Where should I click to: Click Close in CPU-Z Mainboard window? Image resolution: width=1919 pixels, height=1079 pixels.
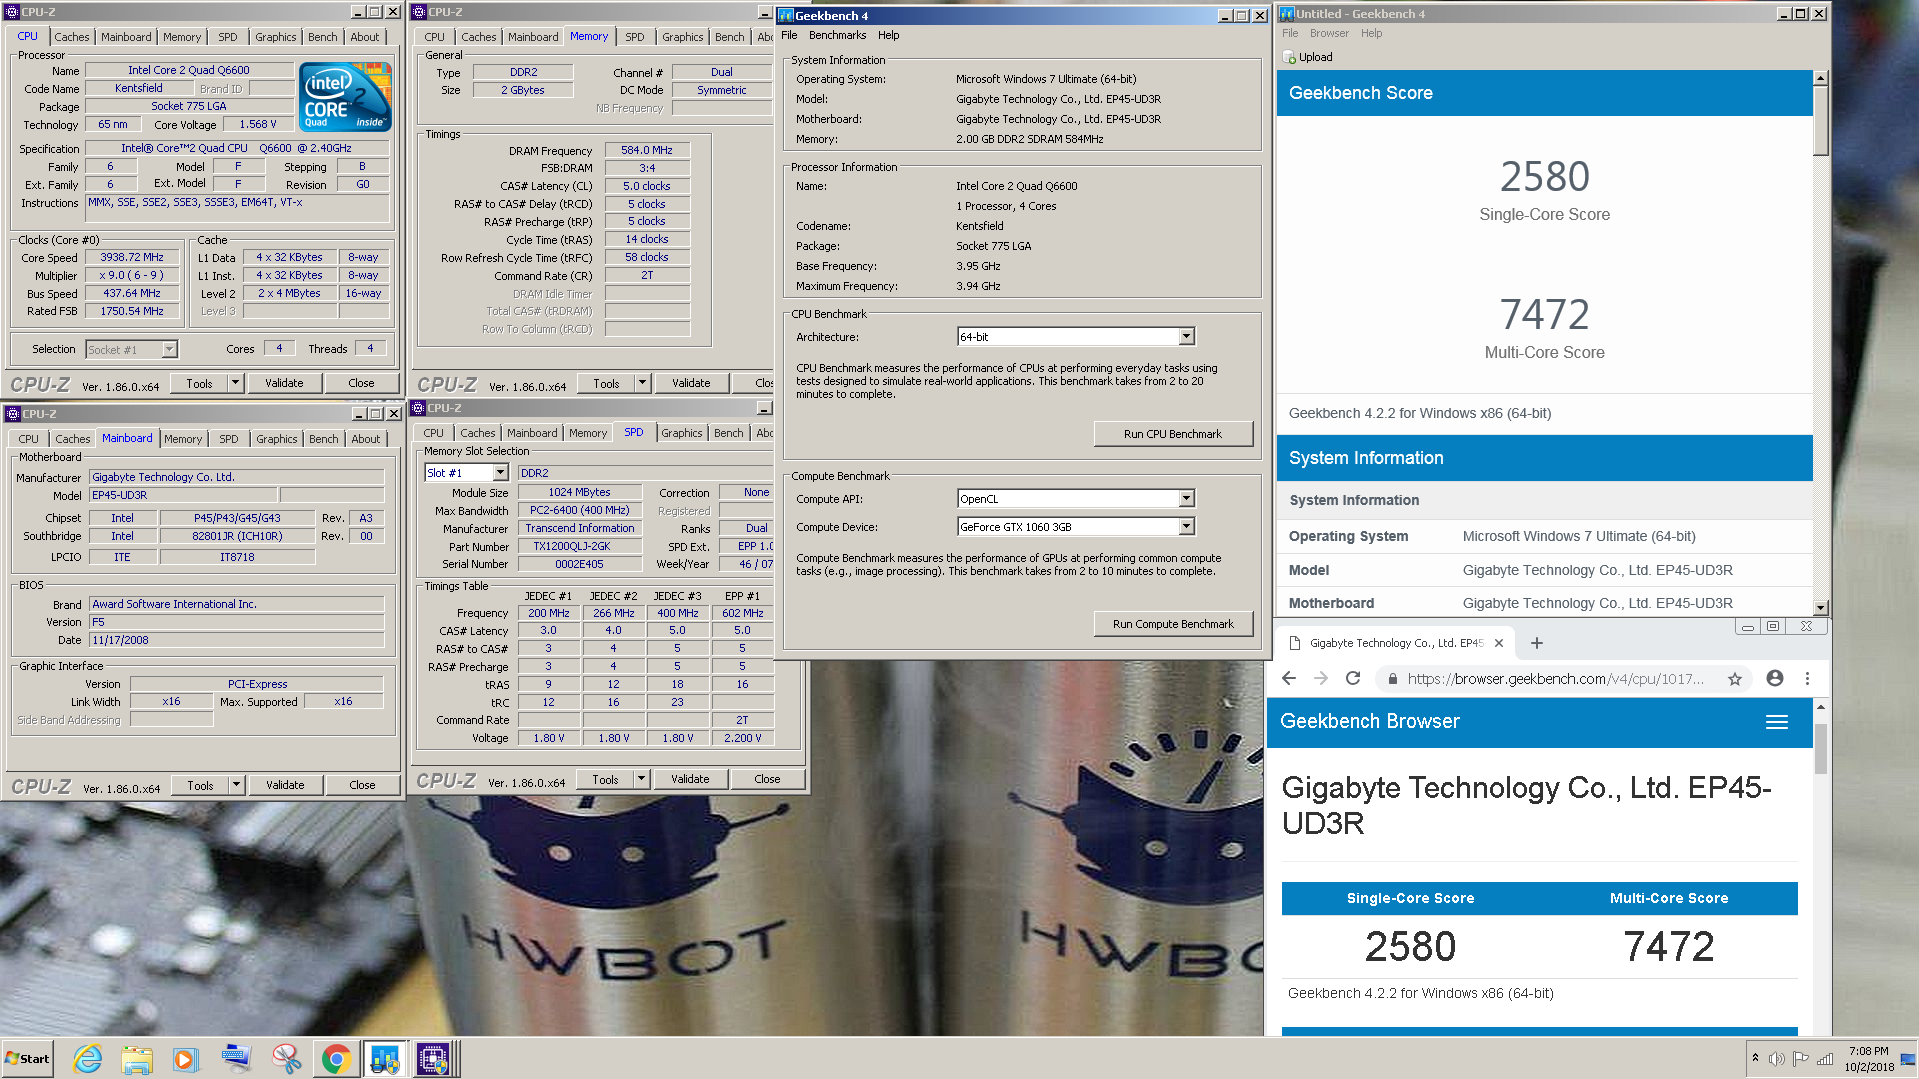(362, 785)
